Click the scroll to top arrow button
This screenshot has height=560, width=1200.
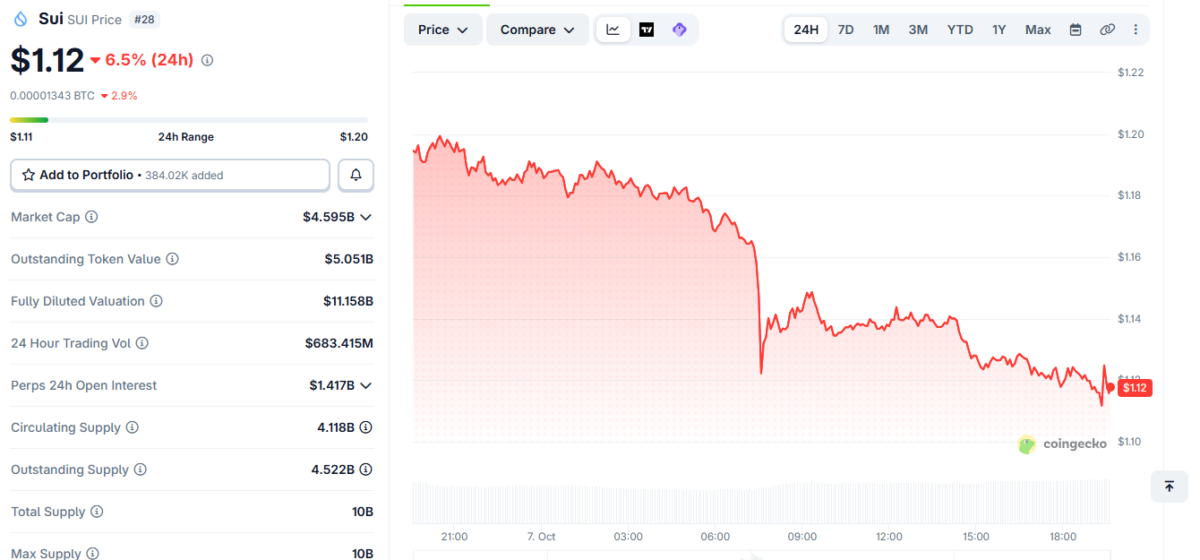pyautogui.click(x=1169, y=486)
